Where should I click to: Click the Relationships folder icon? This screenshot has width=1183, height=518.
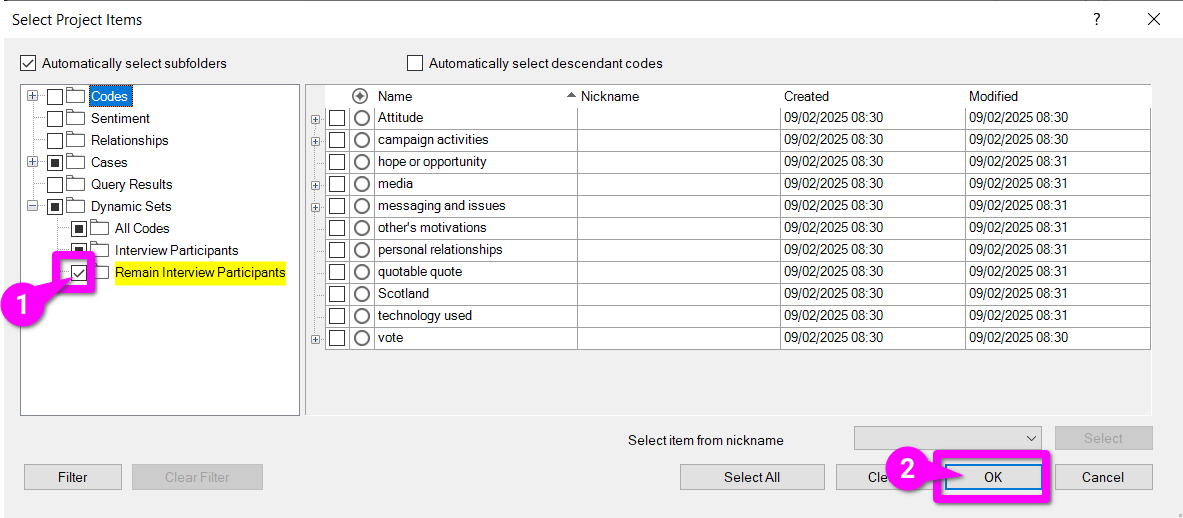point(76,140)
